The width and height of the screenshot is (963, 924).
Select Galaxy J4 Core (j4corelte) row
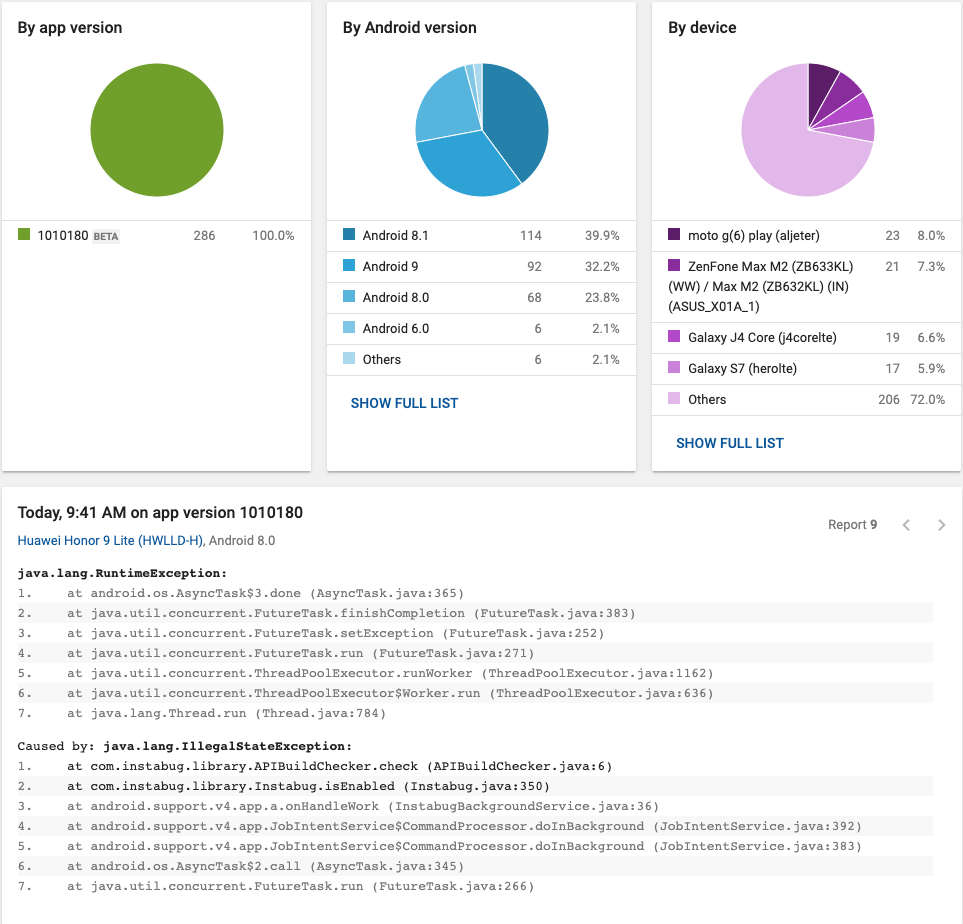(806, 338)
